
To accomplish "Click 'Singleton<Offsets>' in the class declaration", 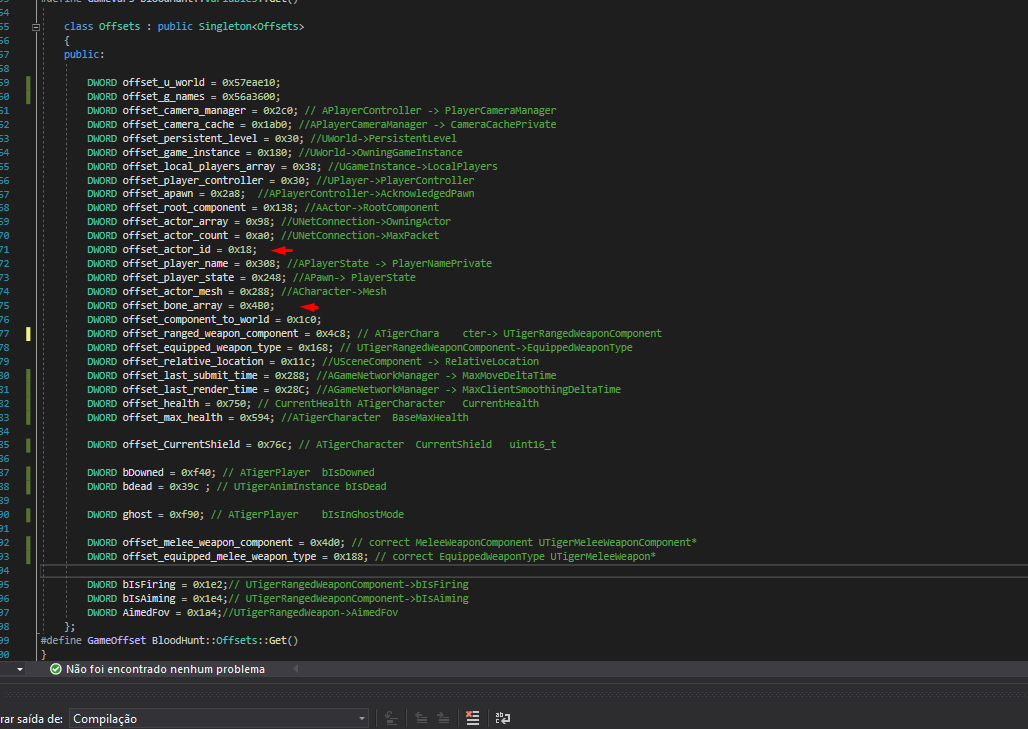I will 251,27.
